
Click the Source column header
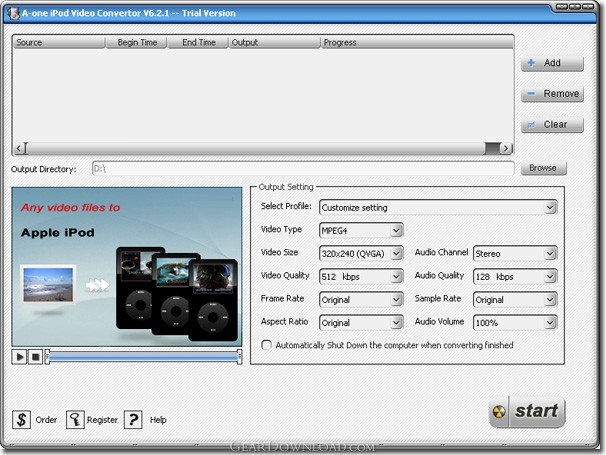click(59, 43)
